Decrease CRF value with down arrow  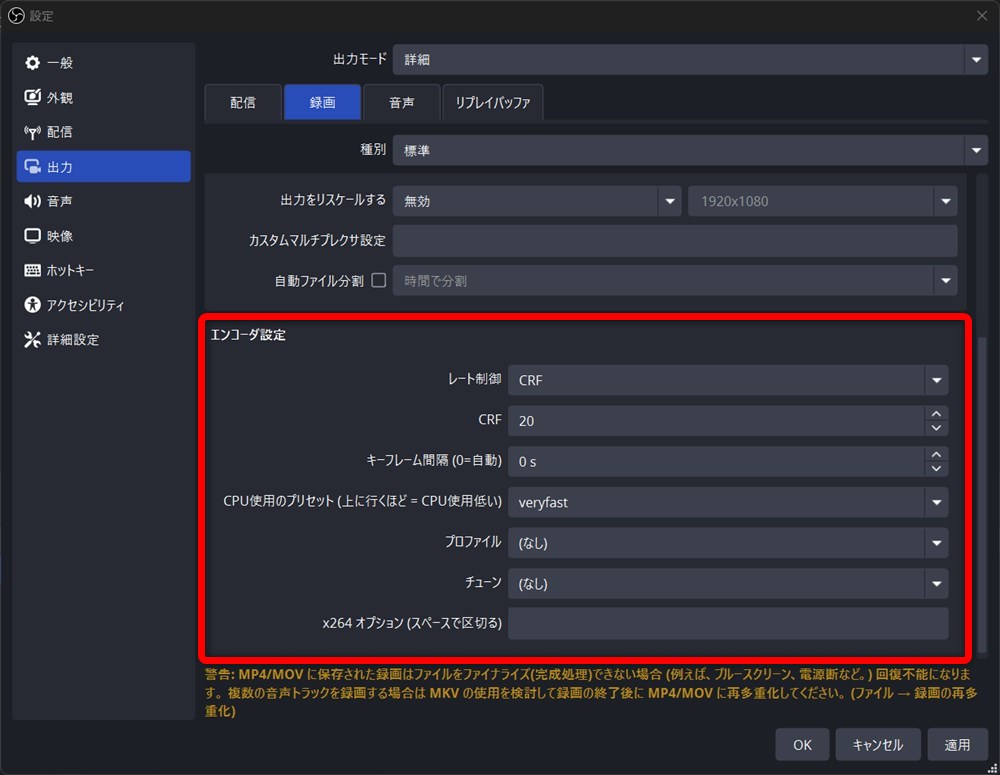(936, 428)
